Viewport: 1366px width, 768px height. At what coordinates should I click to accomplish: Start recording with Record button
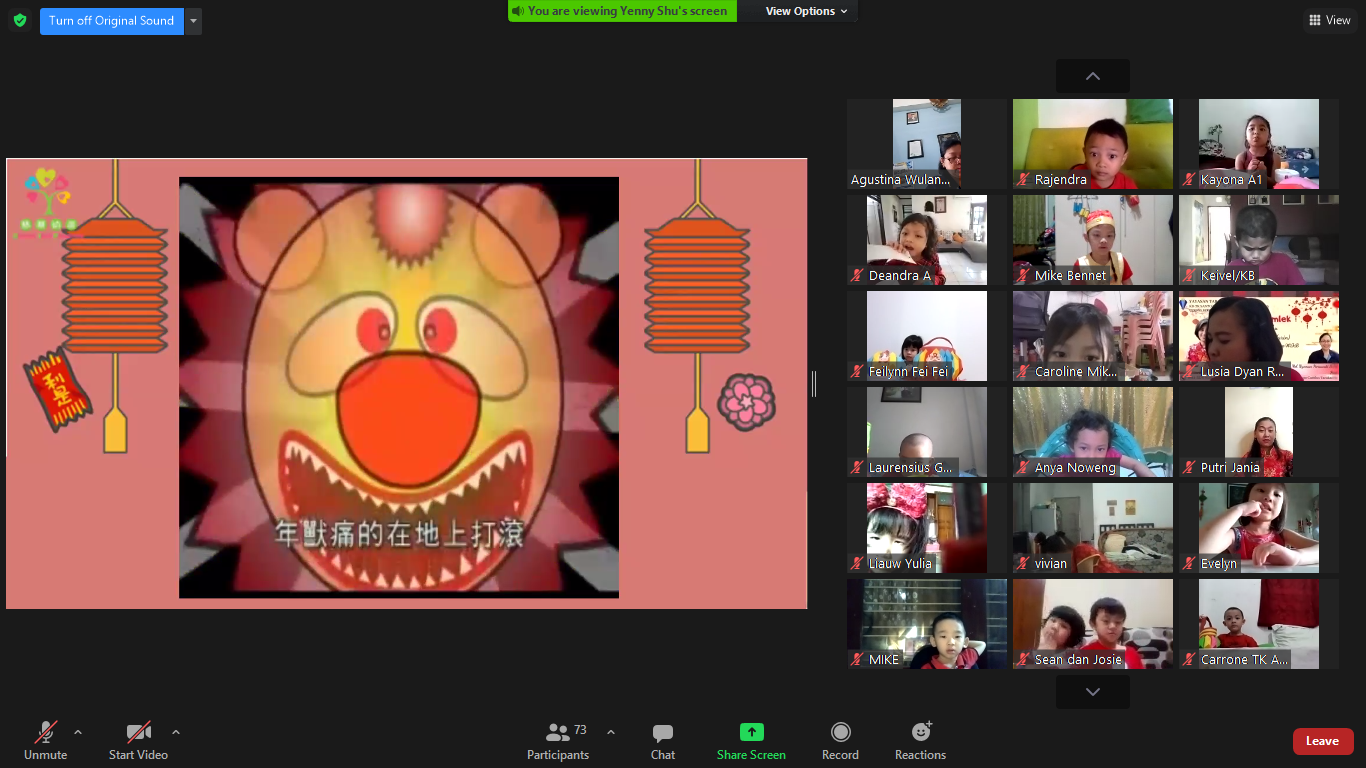click(840, 741)
